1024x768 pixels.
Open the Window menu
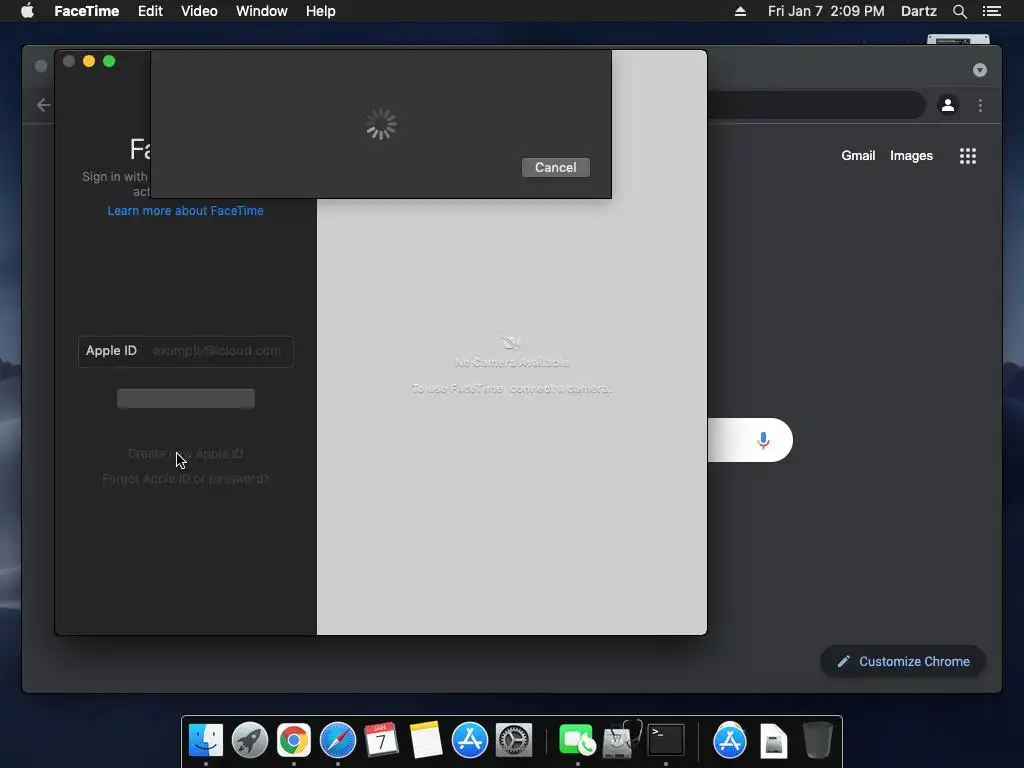coord(261,11)
